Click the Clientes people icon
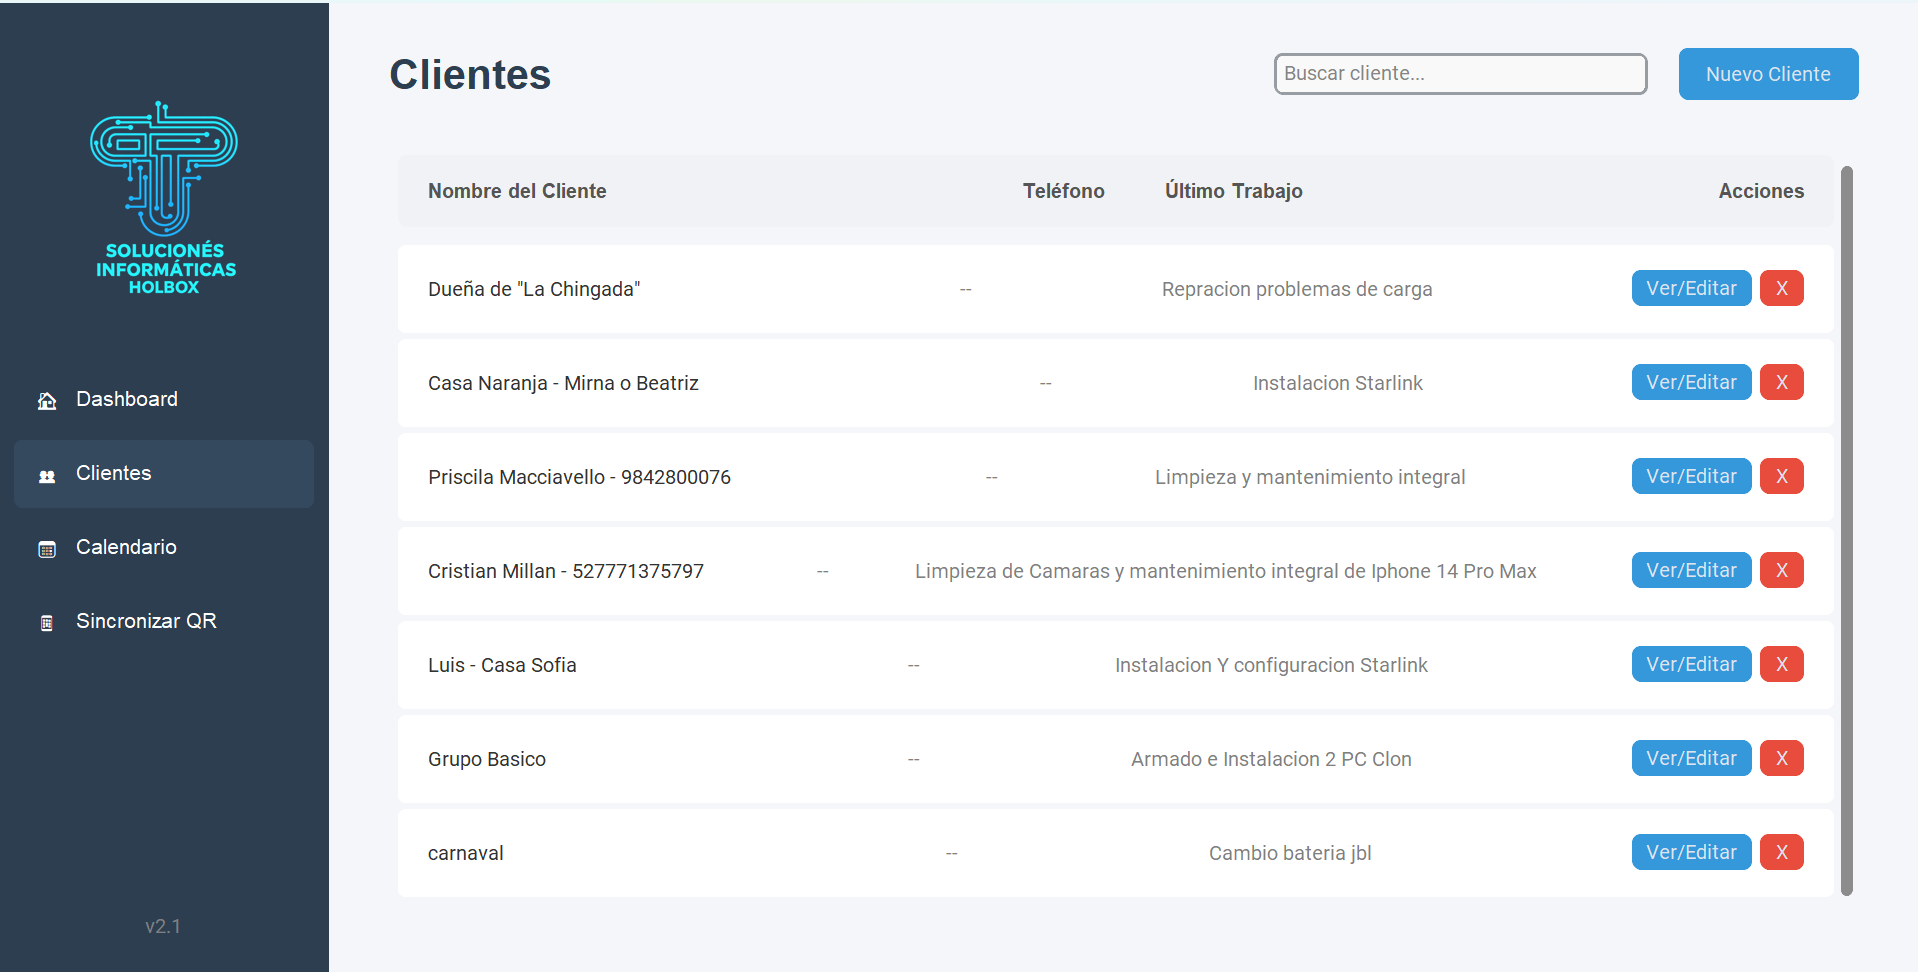 47,476
